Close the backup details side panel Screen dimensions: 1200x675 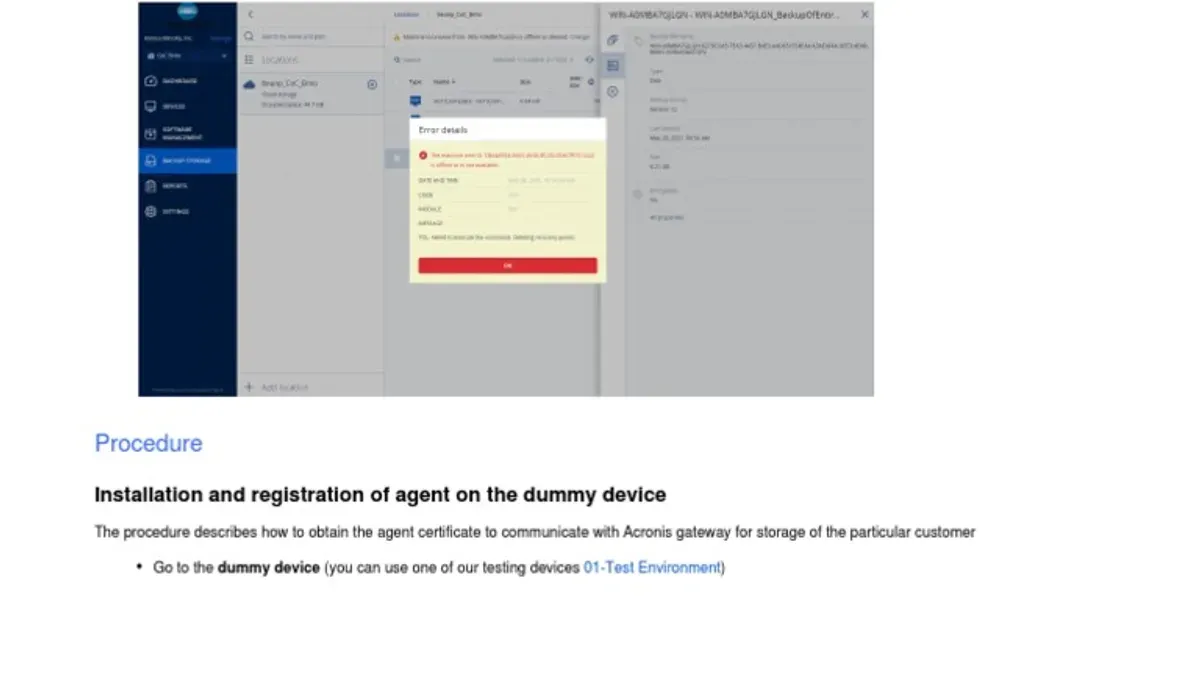click(x=865, y=15)
